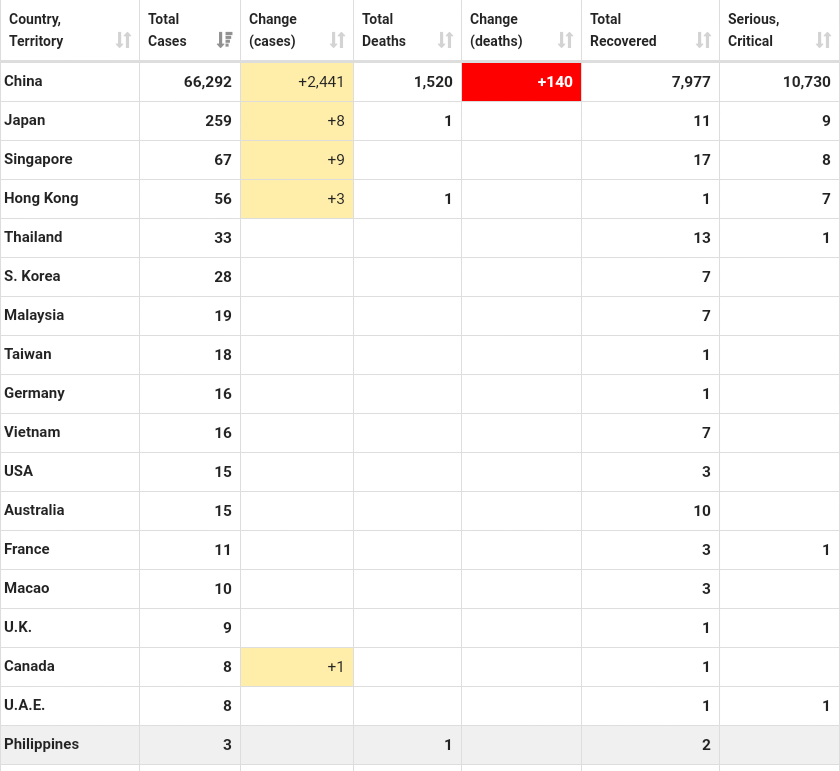Viewport: 840px width, 771px height.
Task: Select the China row label
Action: pyautogui.click(x=23, y=81)
